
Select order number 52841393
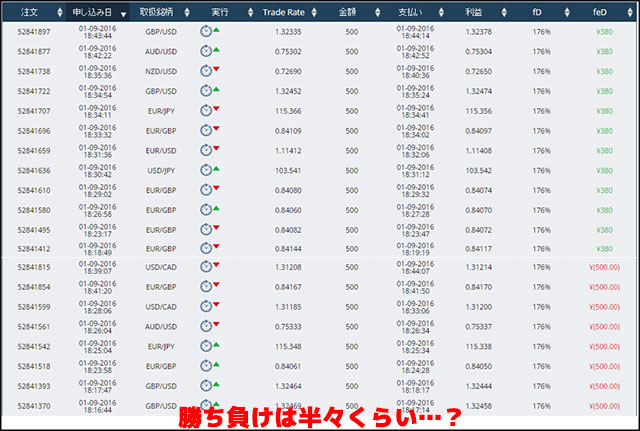pos(34,386)
